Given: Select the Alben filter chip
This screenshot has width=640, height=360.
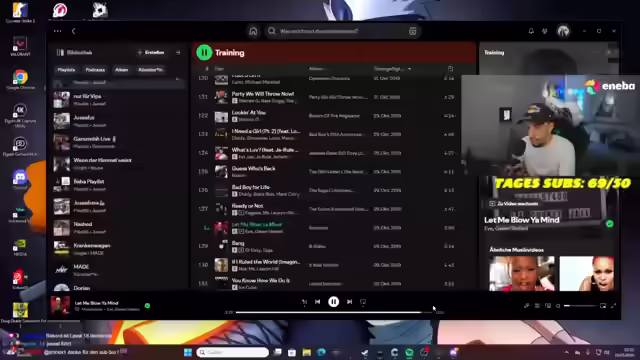Looking at the screenshot, I should tap(121, 70).
